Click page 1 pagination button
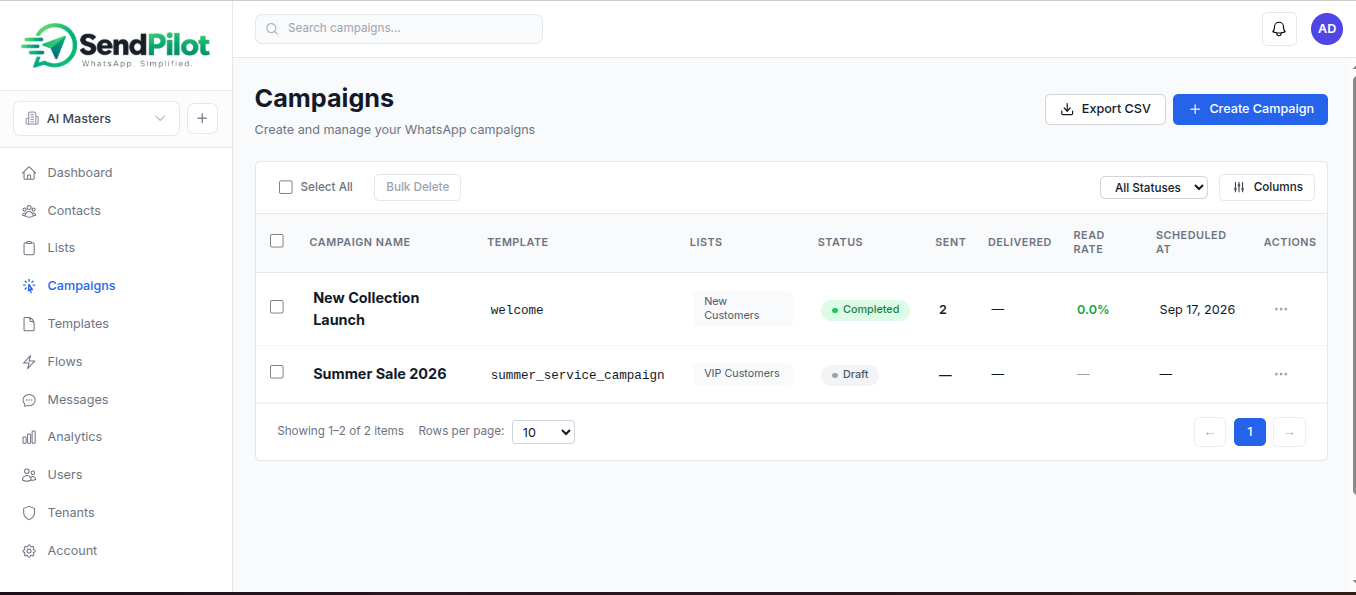Viewport: 1356px width, 595px height. 1250,432
